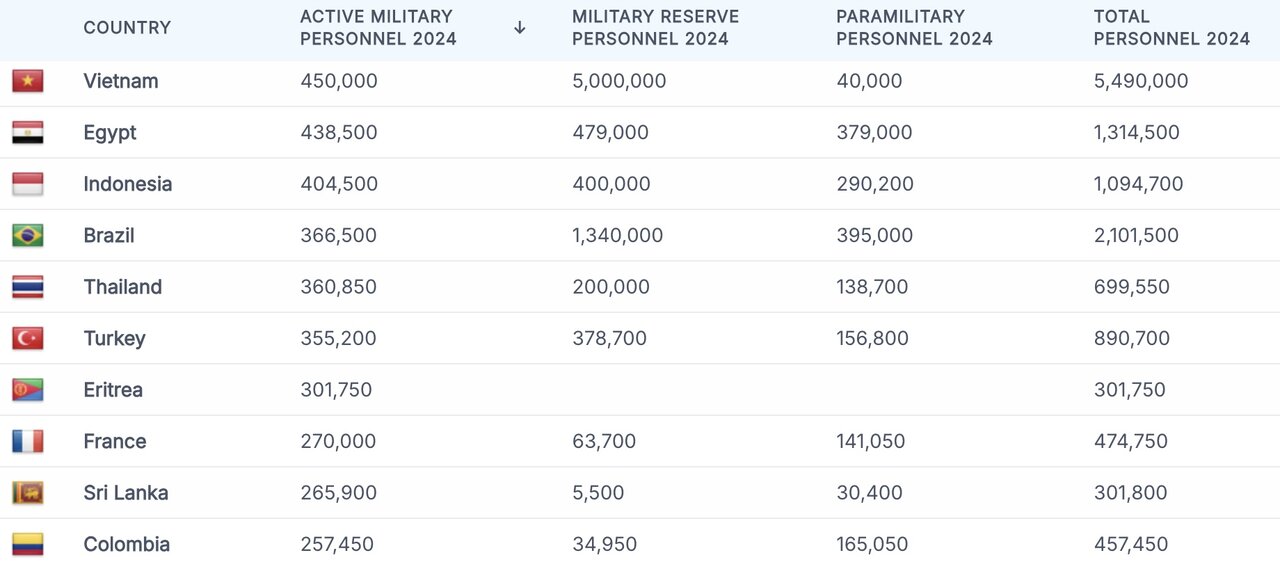This screenshot has height=569, width=1280.
Task: Click the Turkey flag icon
Action: 27,339
